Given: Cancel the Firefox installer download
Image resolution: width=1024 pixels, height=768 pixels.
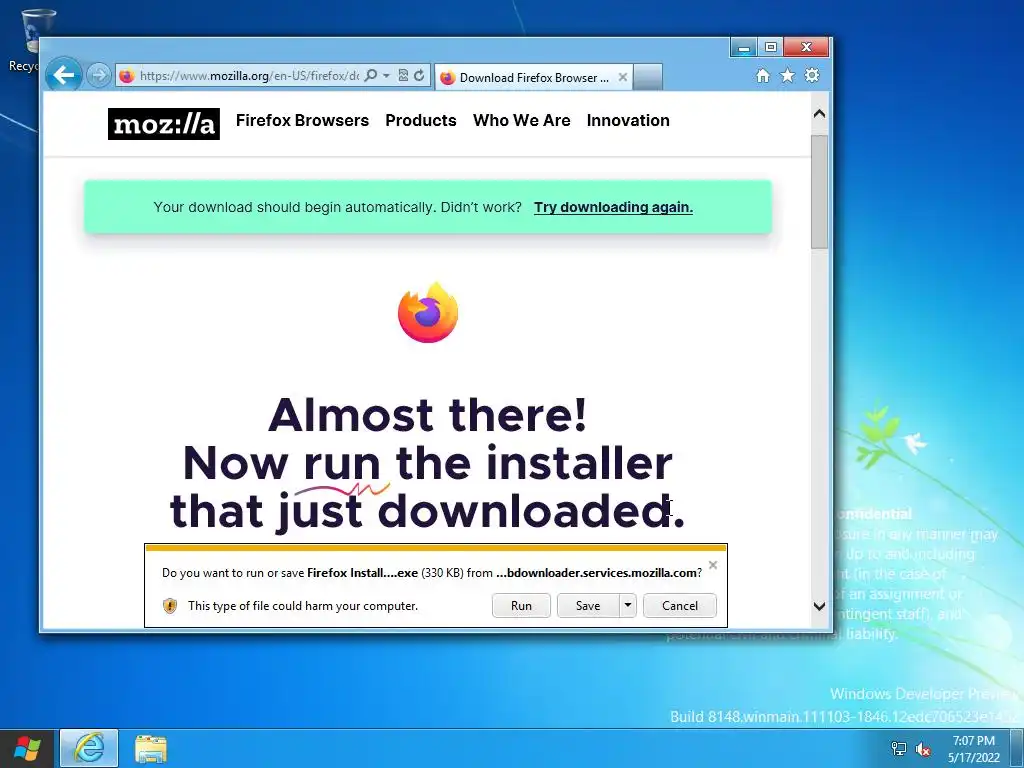Looking at the screenshot, I should point(680,605).
